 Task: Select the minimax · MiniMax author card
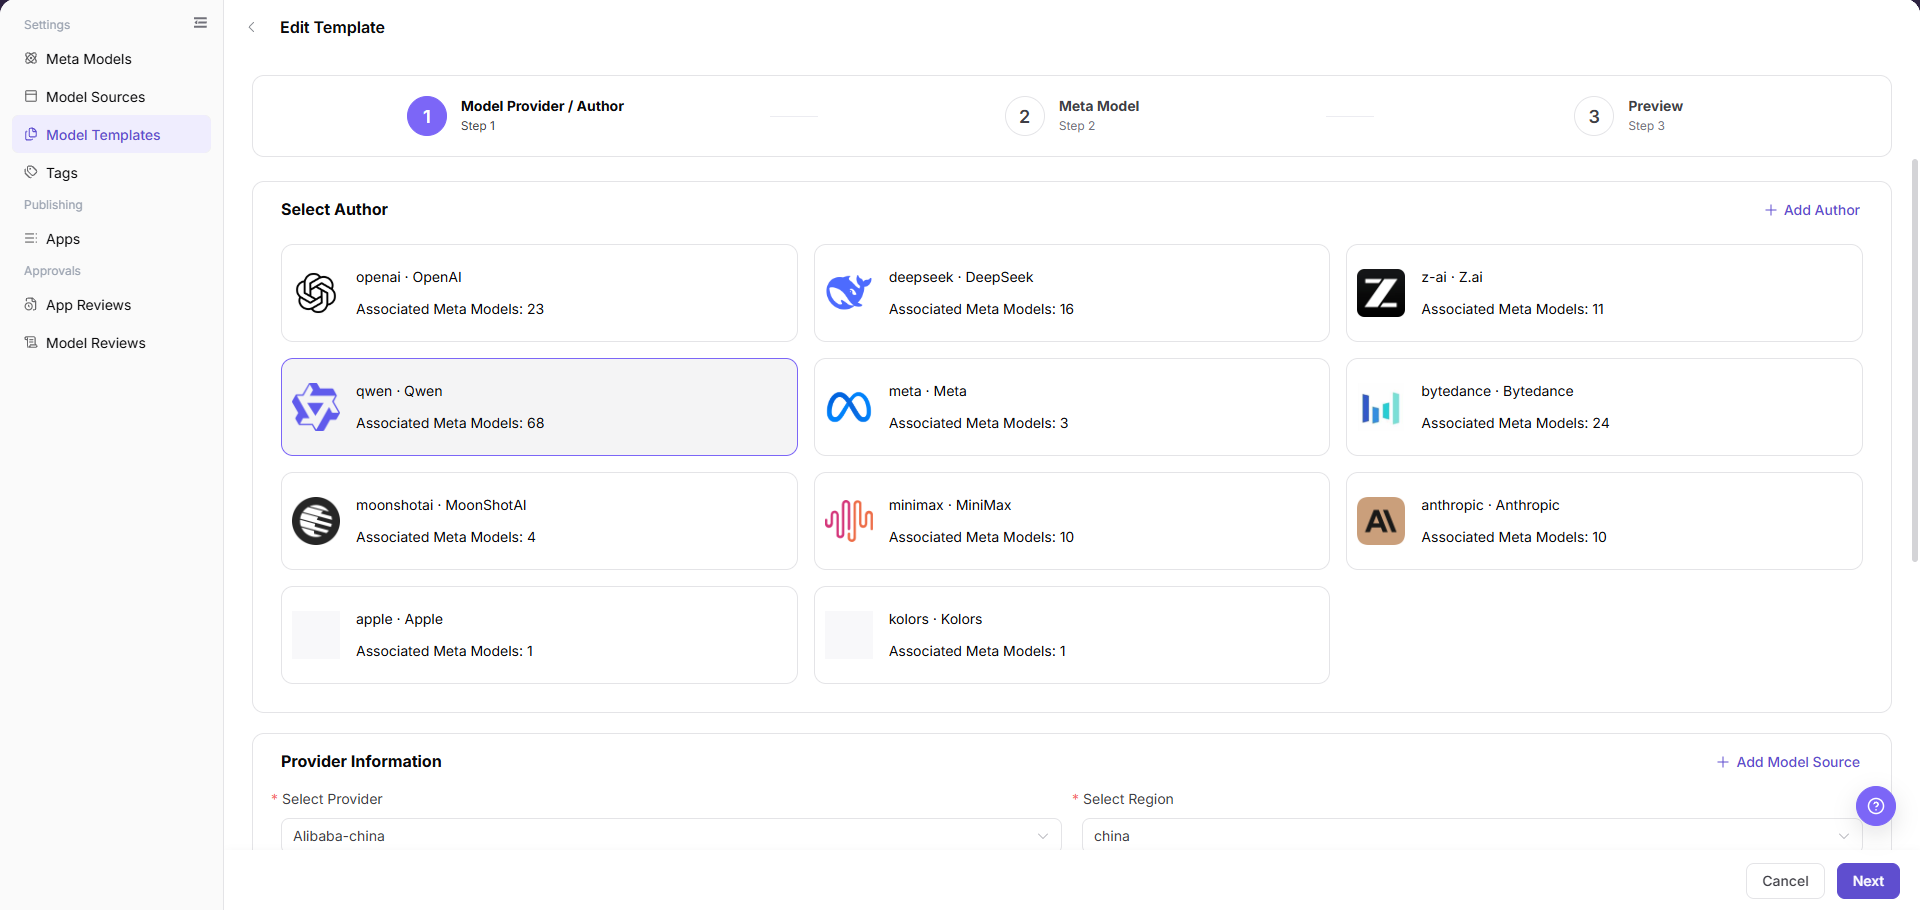click(1072, 521)
